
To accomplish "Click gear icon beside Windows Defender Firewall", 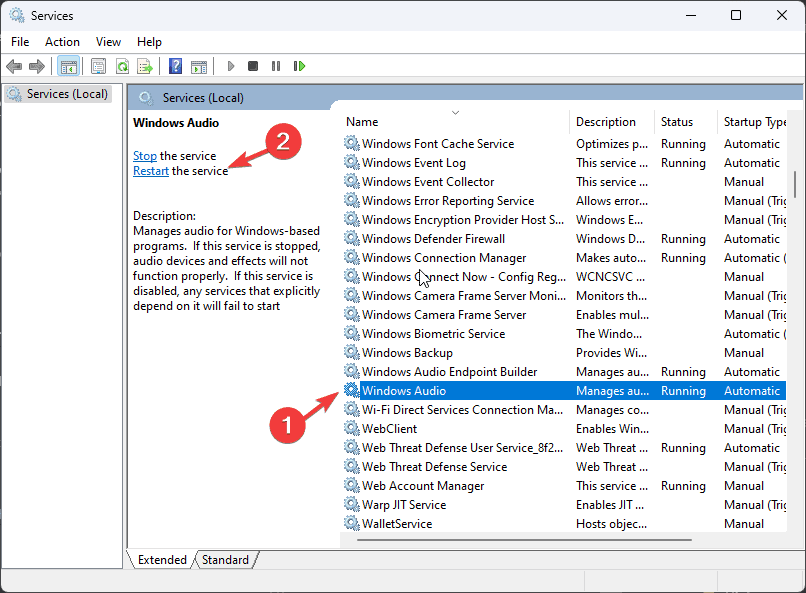I will coord(352,238).
